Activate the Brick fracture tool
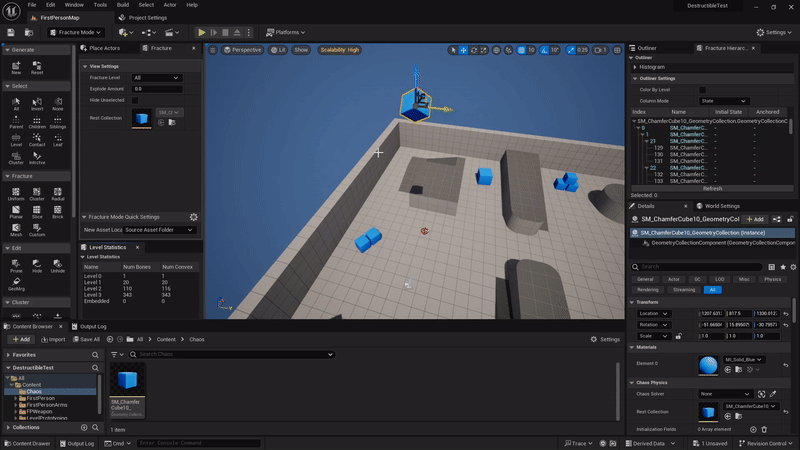800x450 pixels. 58,212
